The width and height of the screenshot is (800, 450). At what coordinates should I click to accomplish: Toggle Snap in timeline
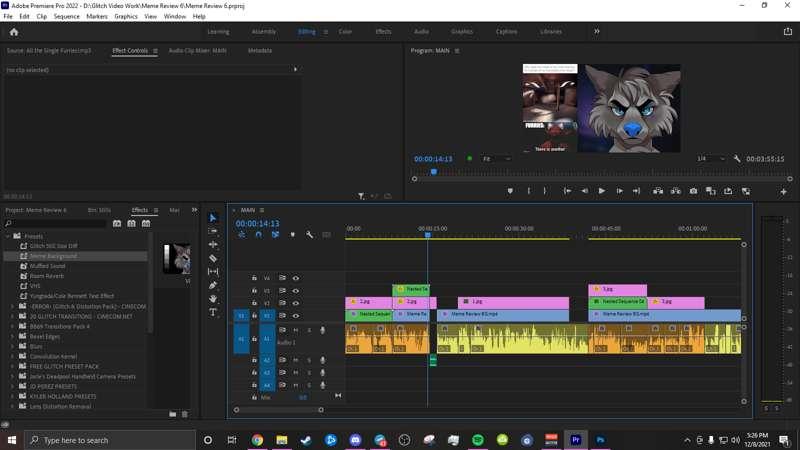(259, 235)
